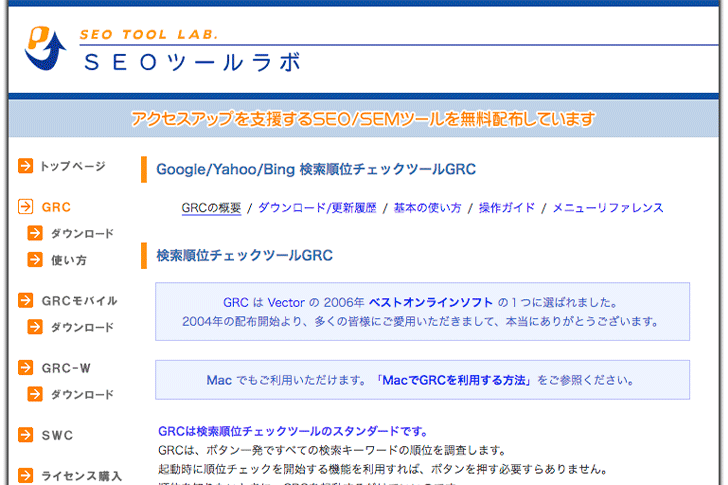Click the arrow icon beside the GRC sidebar entry

[x=26, y=207]
